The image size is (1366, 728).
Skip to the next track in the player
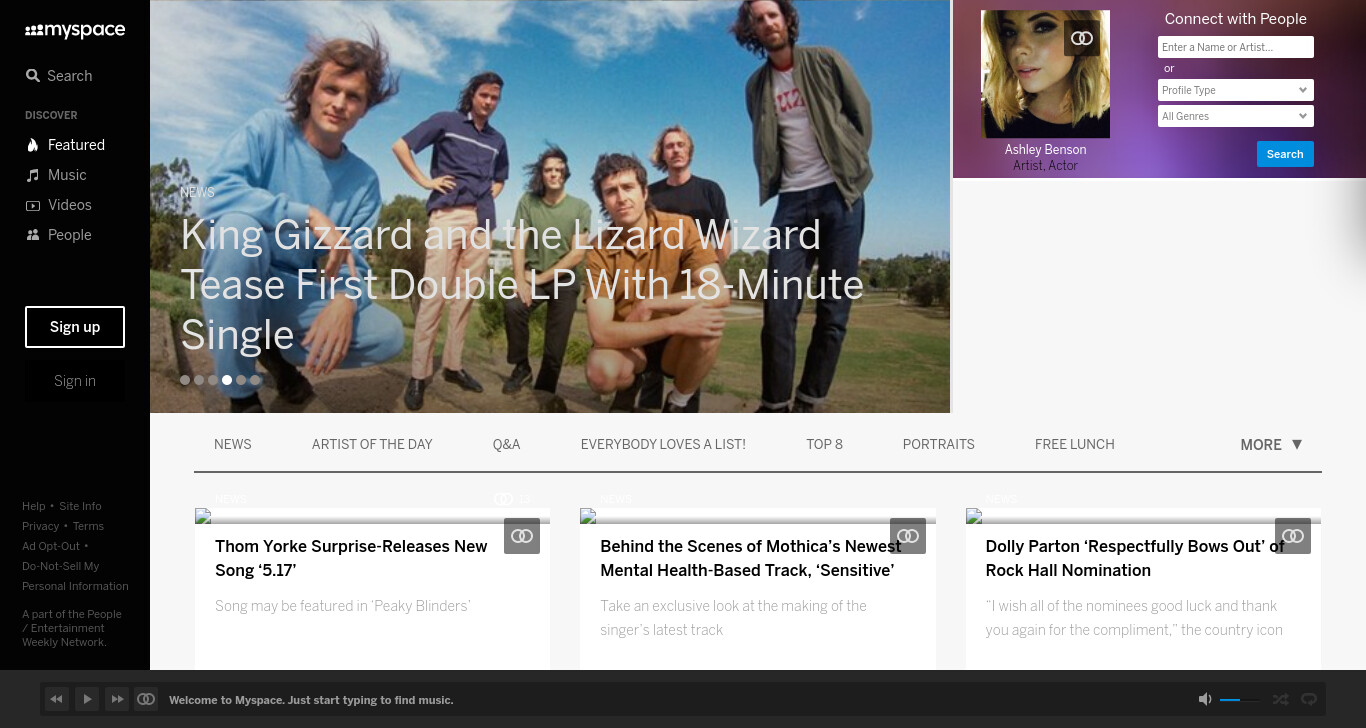tap(117, 699)
